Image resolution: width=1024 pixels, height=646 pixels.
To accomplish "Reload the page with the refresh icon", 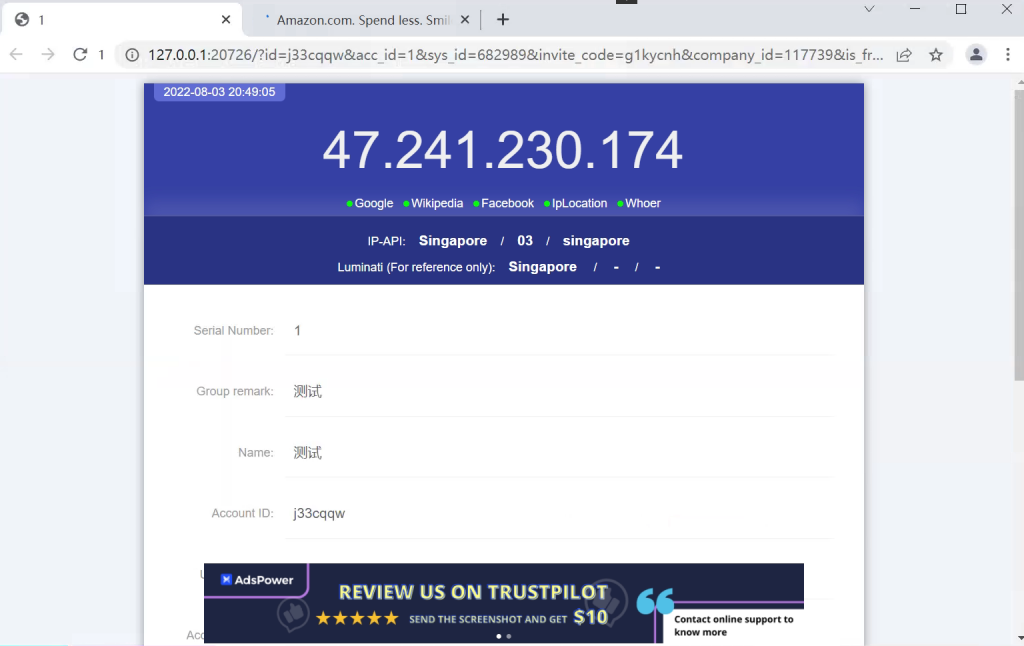I will (x=80, y=55).
